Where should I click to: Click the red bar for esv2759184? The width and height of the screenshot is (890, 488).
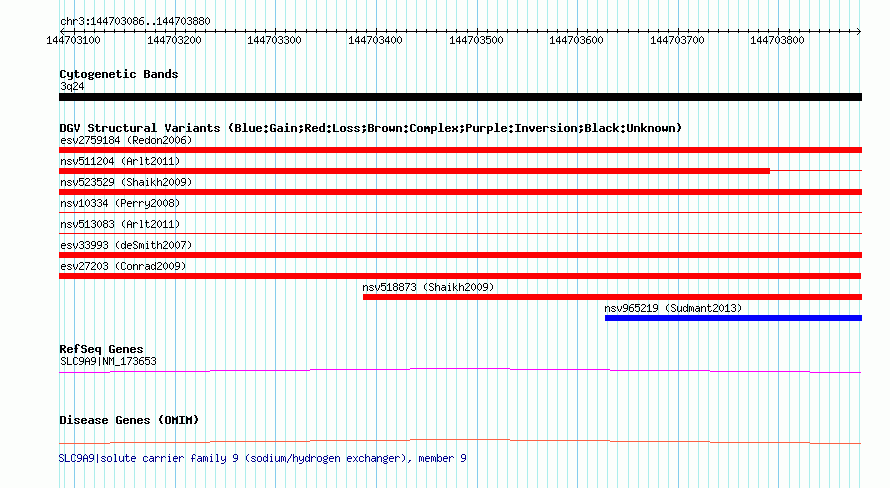click(460, 150)
